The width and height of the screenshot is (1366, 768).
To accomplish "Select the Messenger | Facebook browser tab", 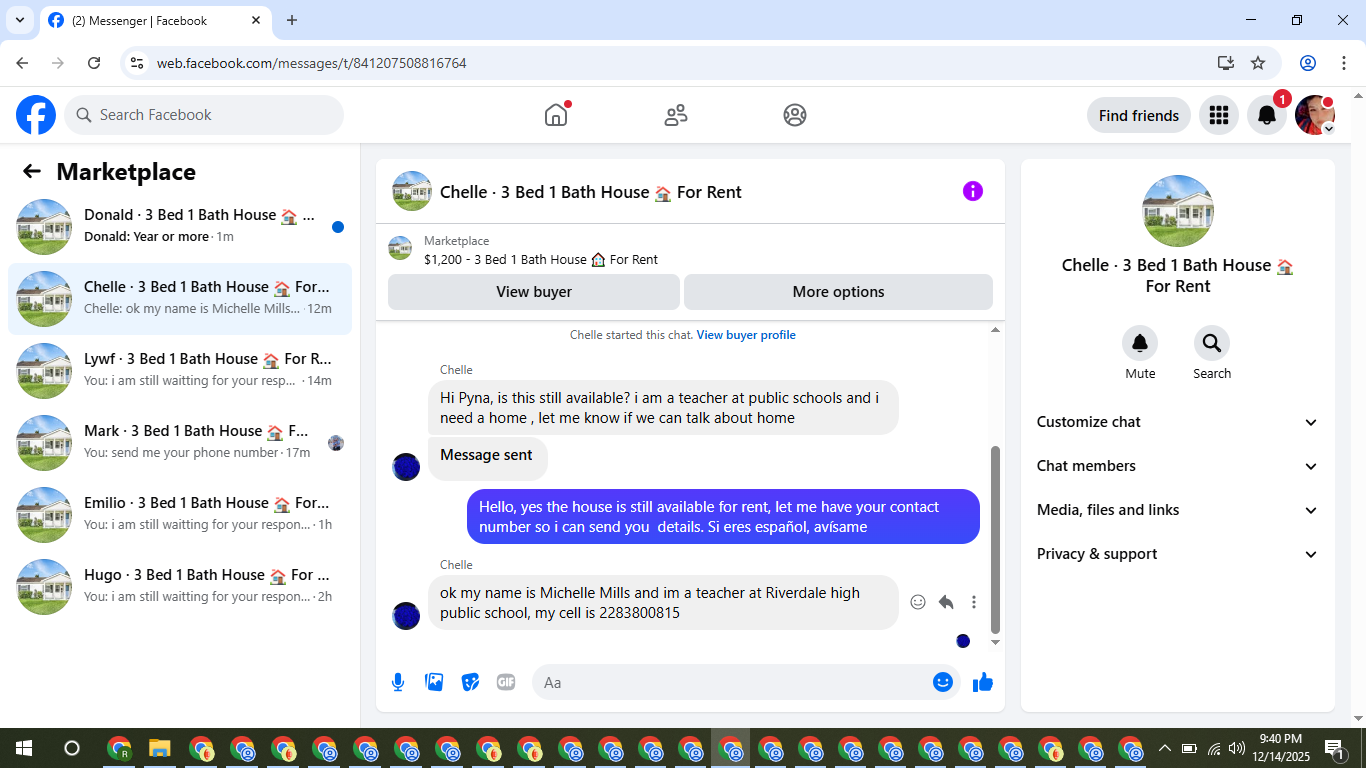I will pyautogui.click(x=155, y=20).
